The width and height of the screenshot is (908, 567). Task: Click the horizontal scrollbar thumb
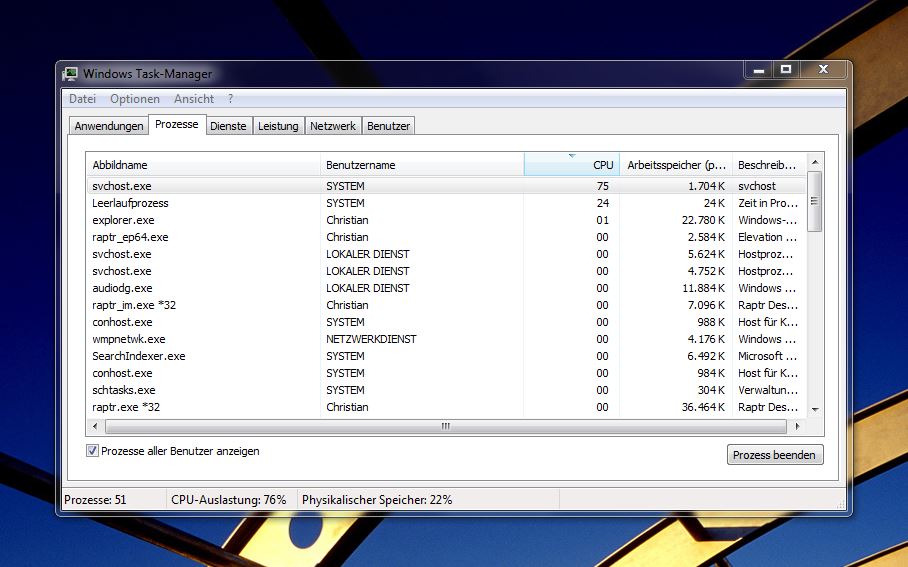point(446,426)
